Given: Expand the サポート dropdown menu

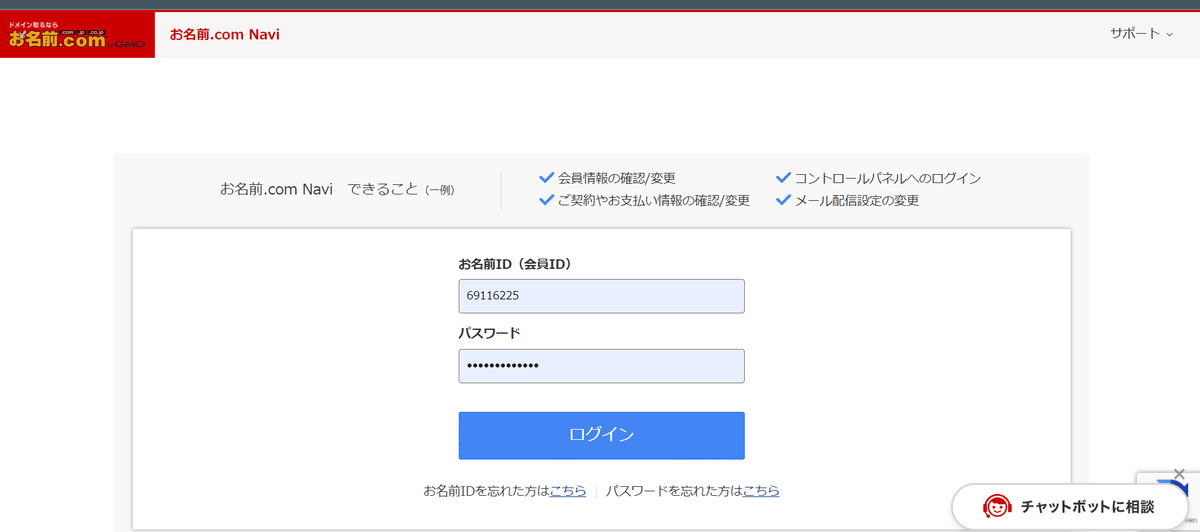Looking at the screenshot, I should coord(1141,33).
